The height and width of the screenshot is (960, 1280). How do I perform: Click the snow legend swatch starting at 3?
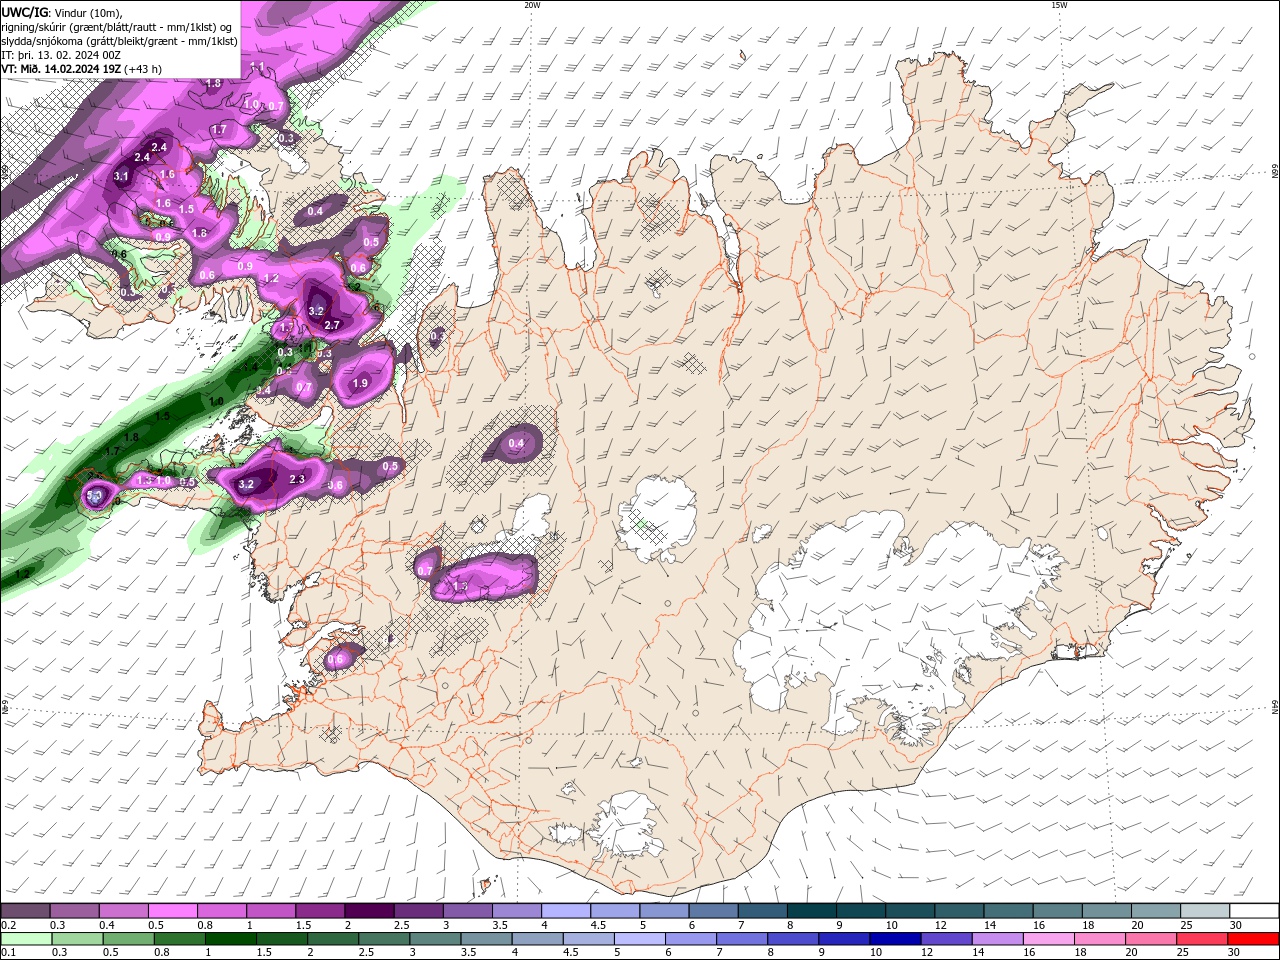click(468, 911)
